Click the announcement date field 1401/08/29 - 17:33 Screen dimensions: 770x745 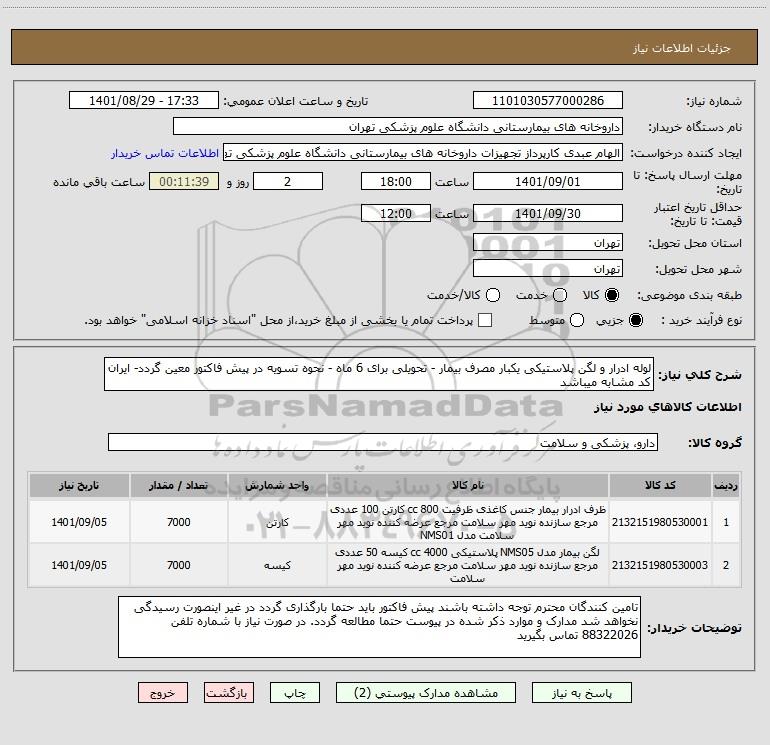pos(144,100)
